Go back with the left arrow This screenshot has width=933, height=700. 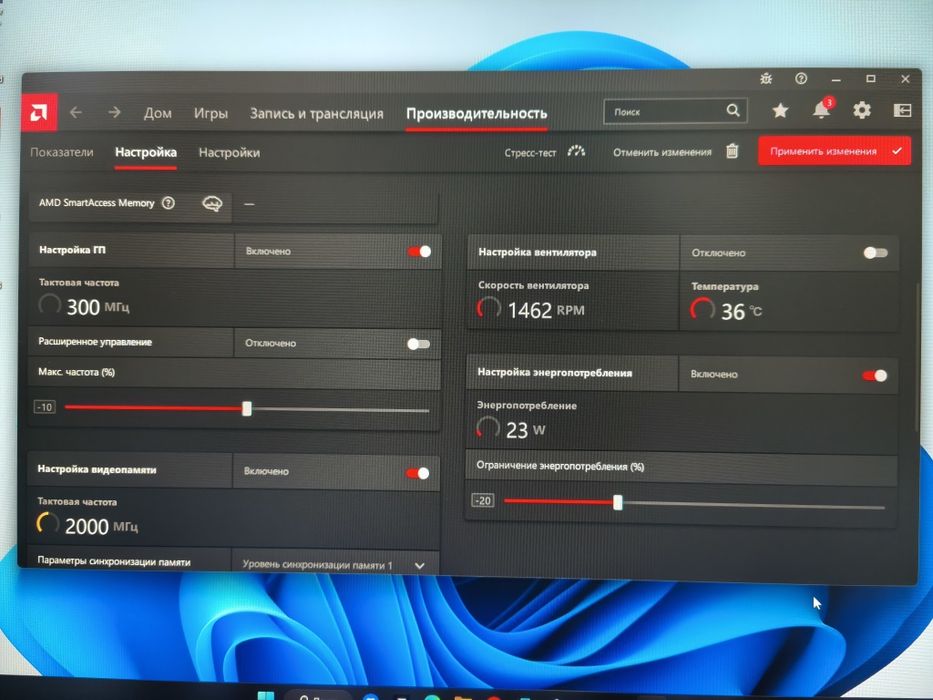coord(76,112)
